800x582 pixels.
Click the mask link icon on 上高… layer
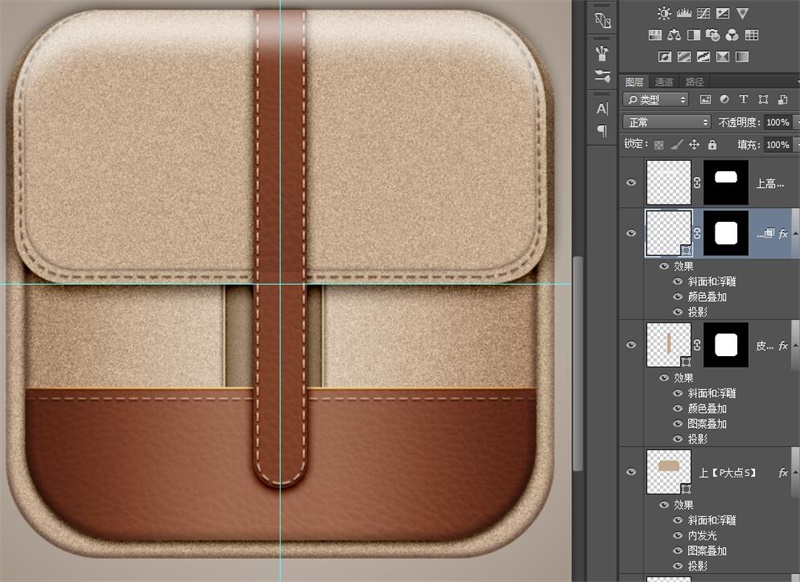click(697, 183)
